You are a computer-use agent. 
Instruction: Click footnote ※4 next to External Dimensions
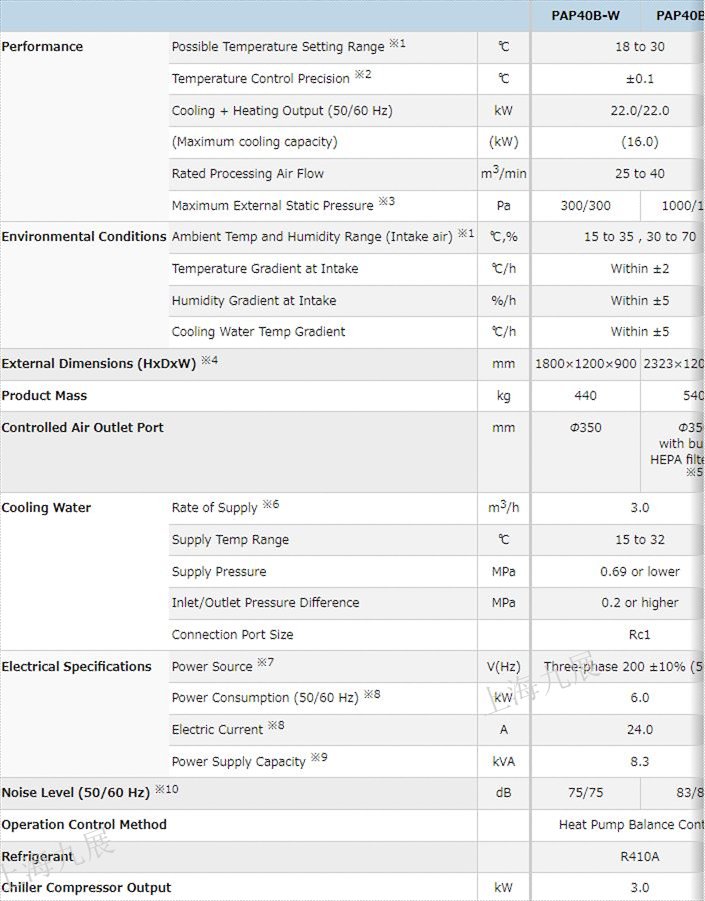click(208, 361)
